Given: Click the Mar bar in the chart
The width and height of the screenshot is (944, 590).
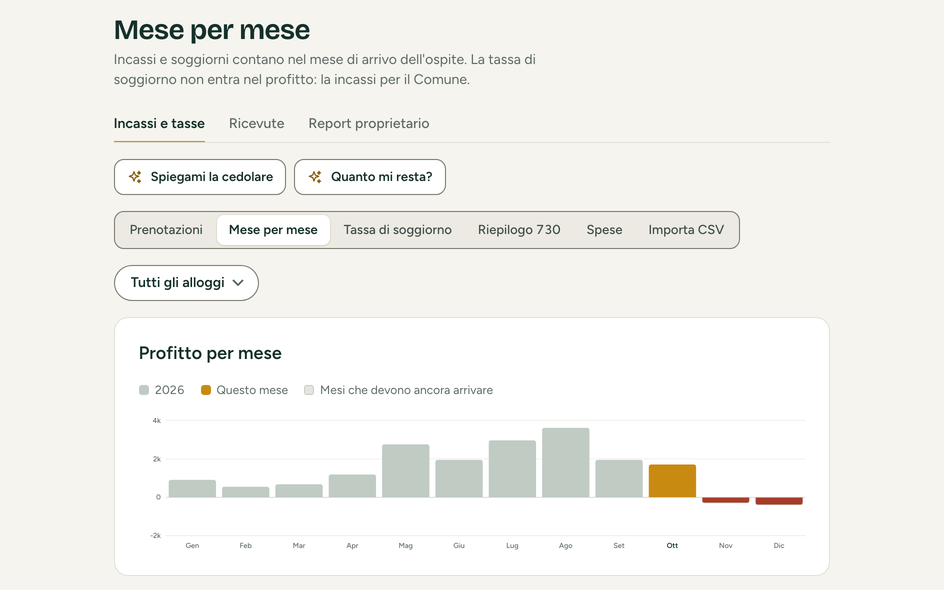Looking at the screenshot, I should (299, 491).
